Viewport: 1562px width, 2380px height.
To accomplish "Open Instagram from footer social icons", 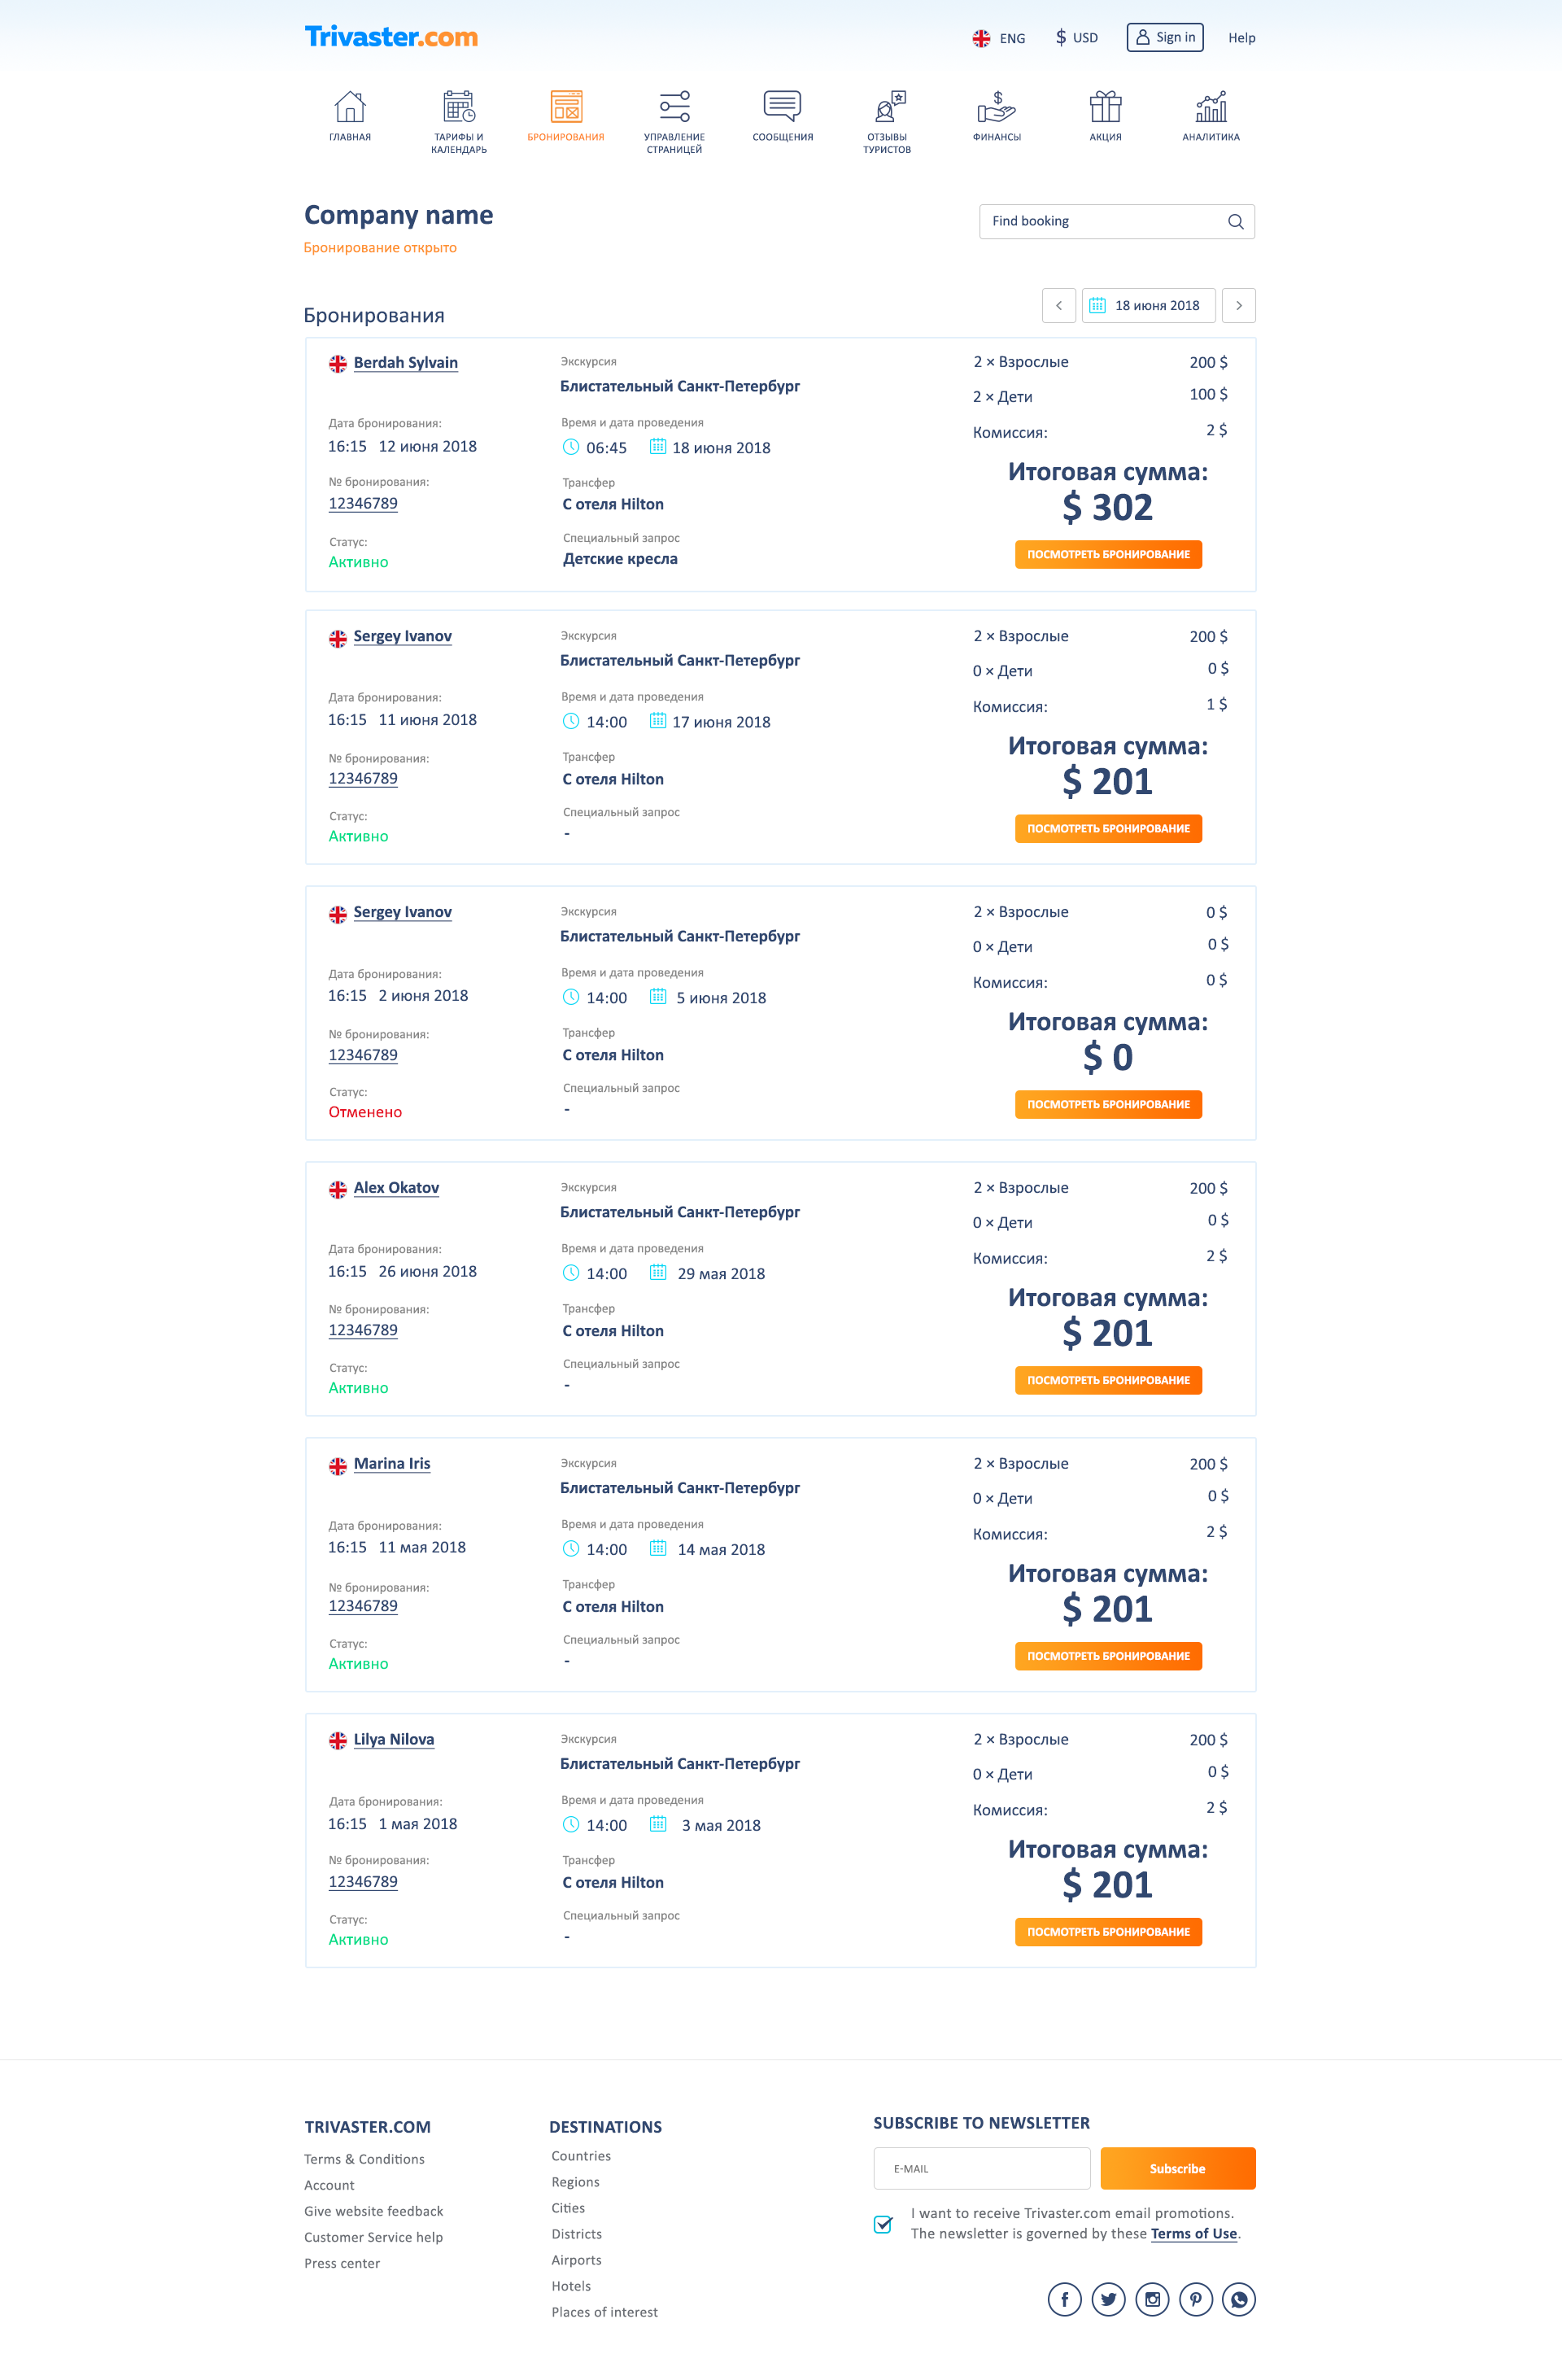I will pos(1152,2299).
